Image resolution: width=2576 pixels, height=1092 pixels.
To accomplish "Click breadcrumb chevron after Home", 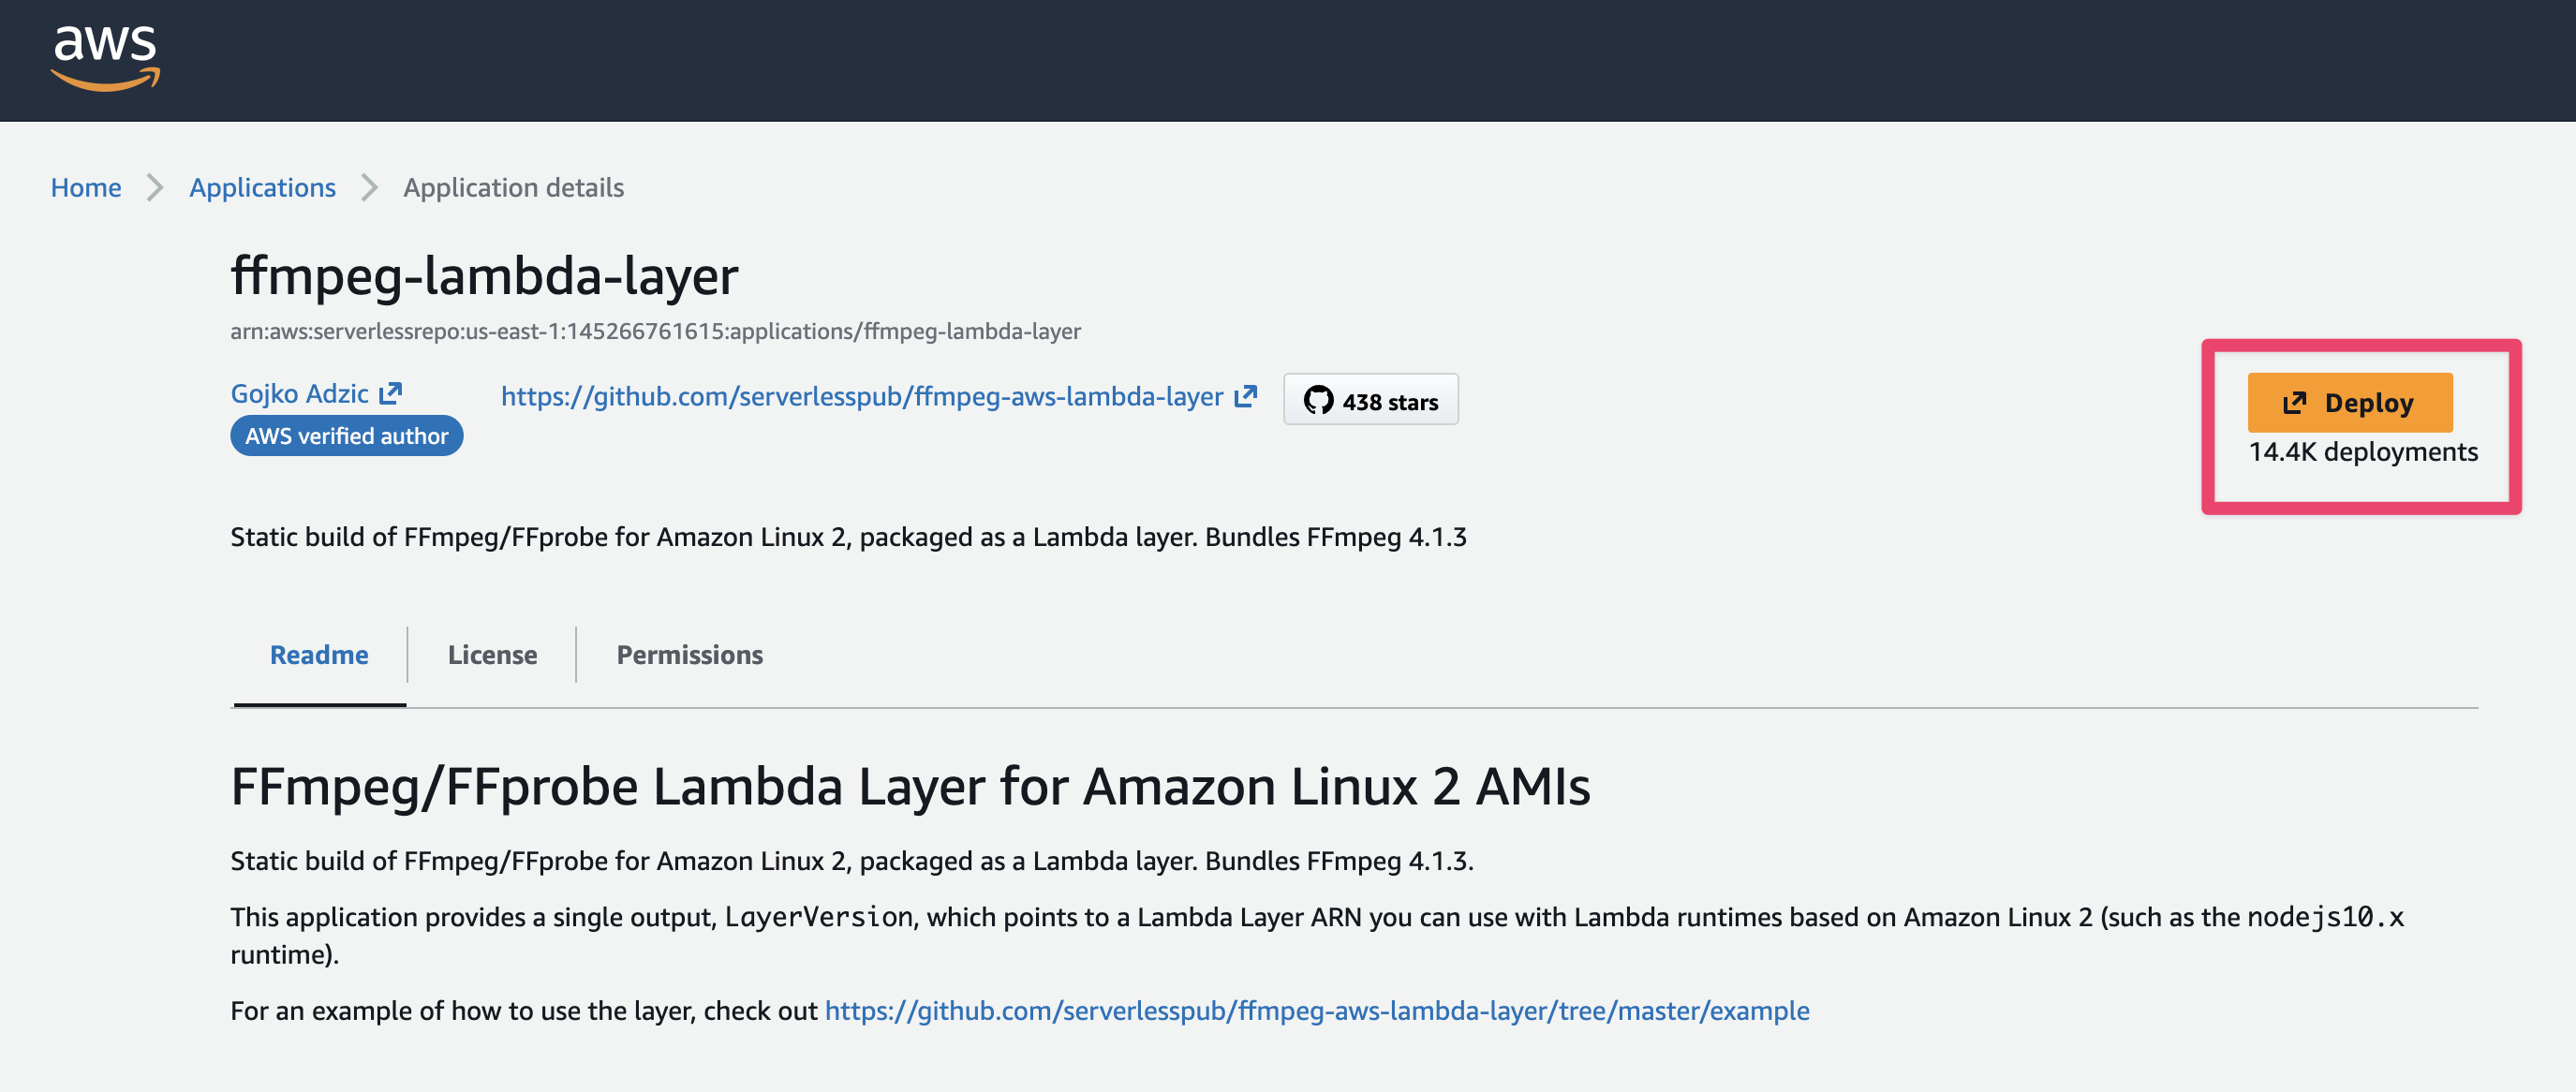I will 155,187.
